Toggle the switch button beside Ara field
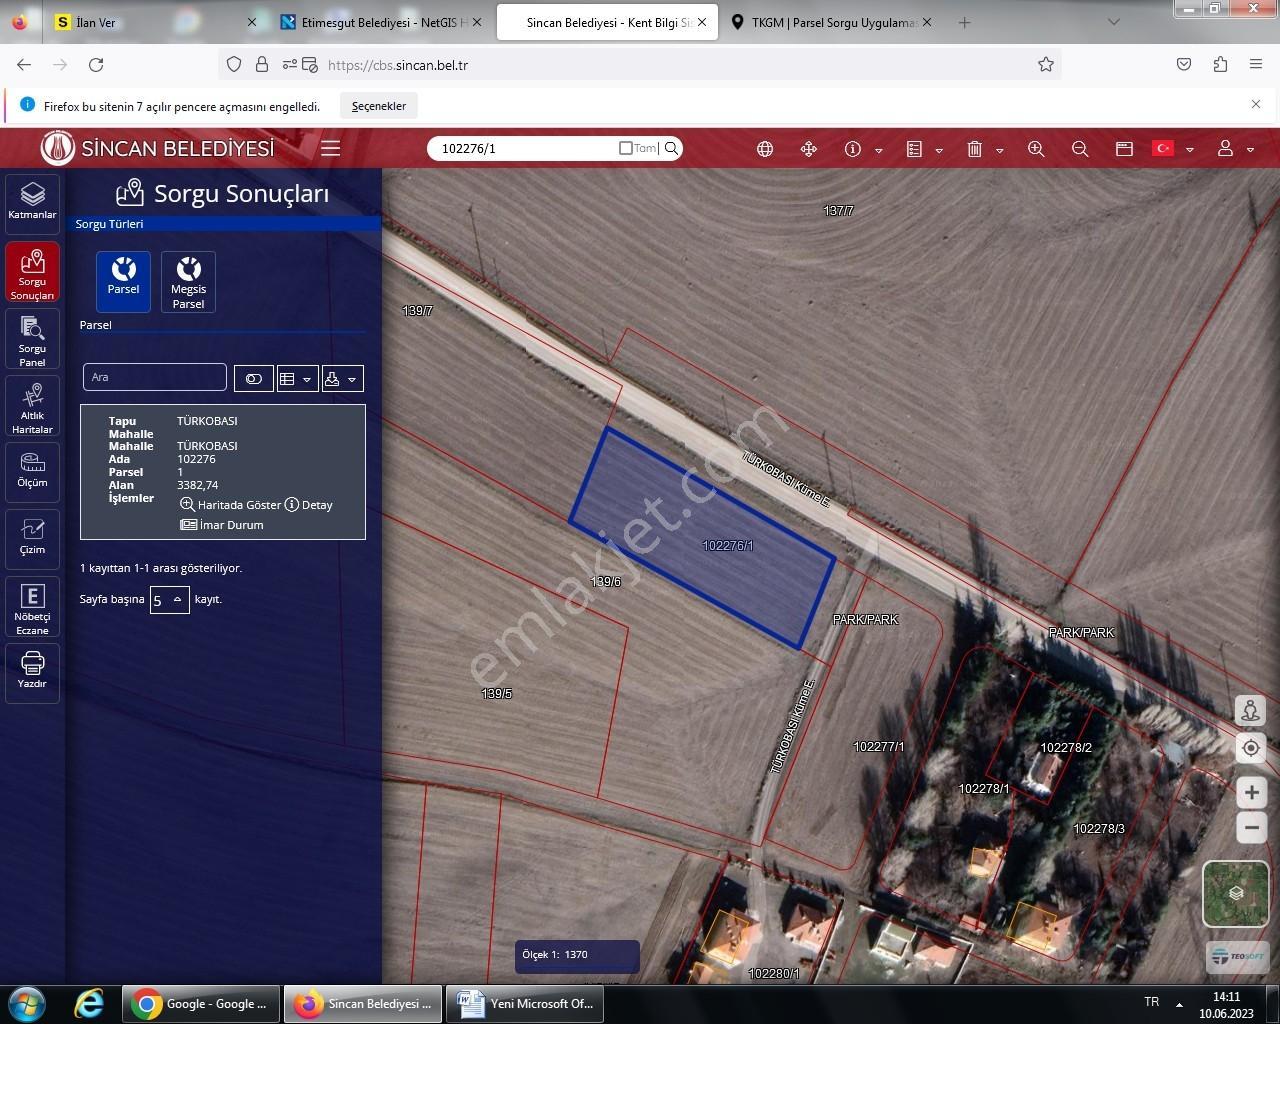 pos(254,379)
